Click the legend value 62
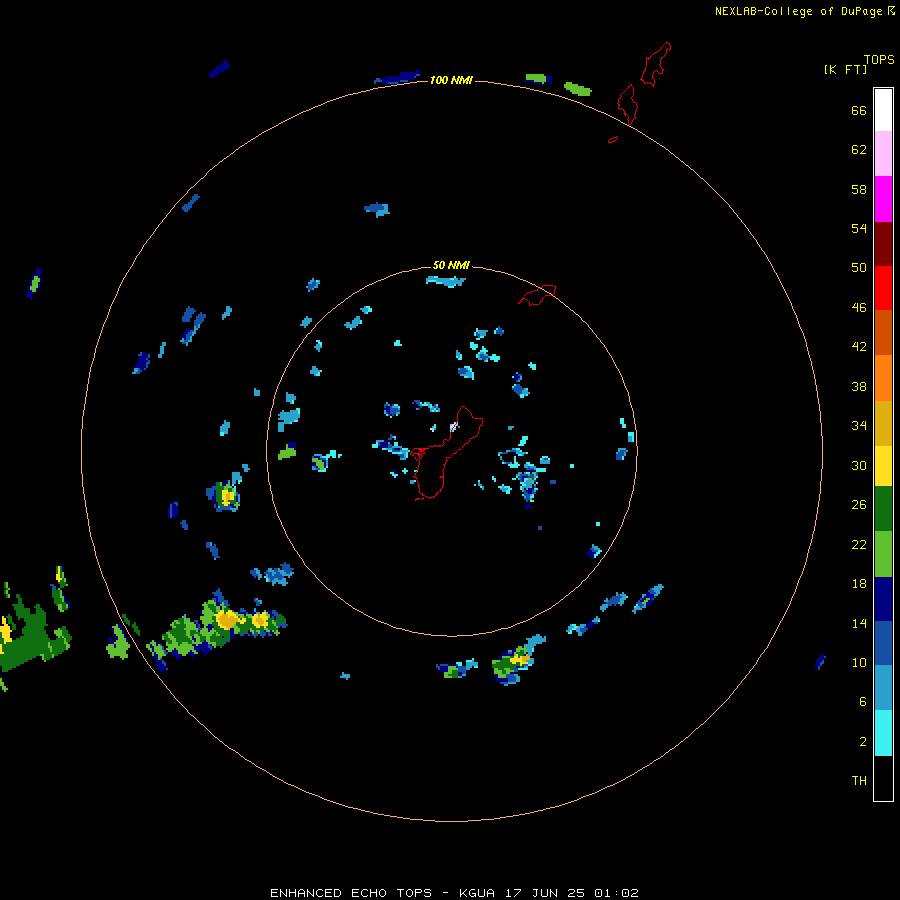Screen dimensions: 900x900 [x=859, y=150]
